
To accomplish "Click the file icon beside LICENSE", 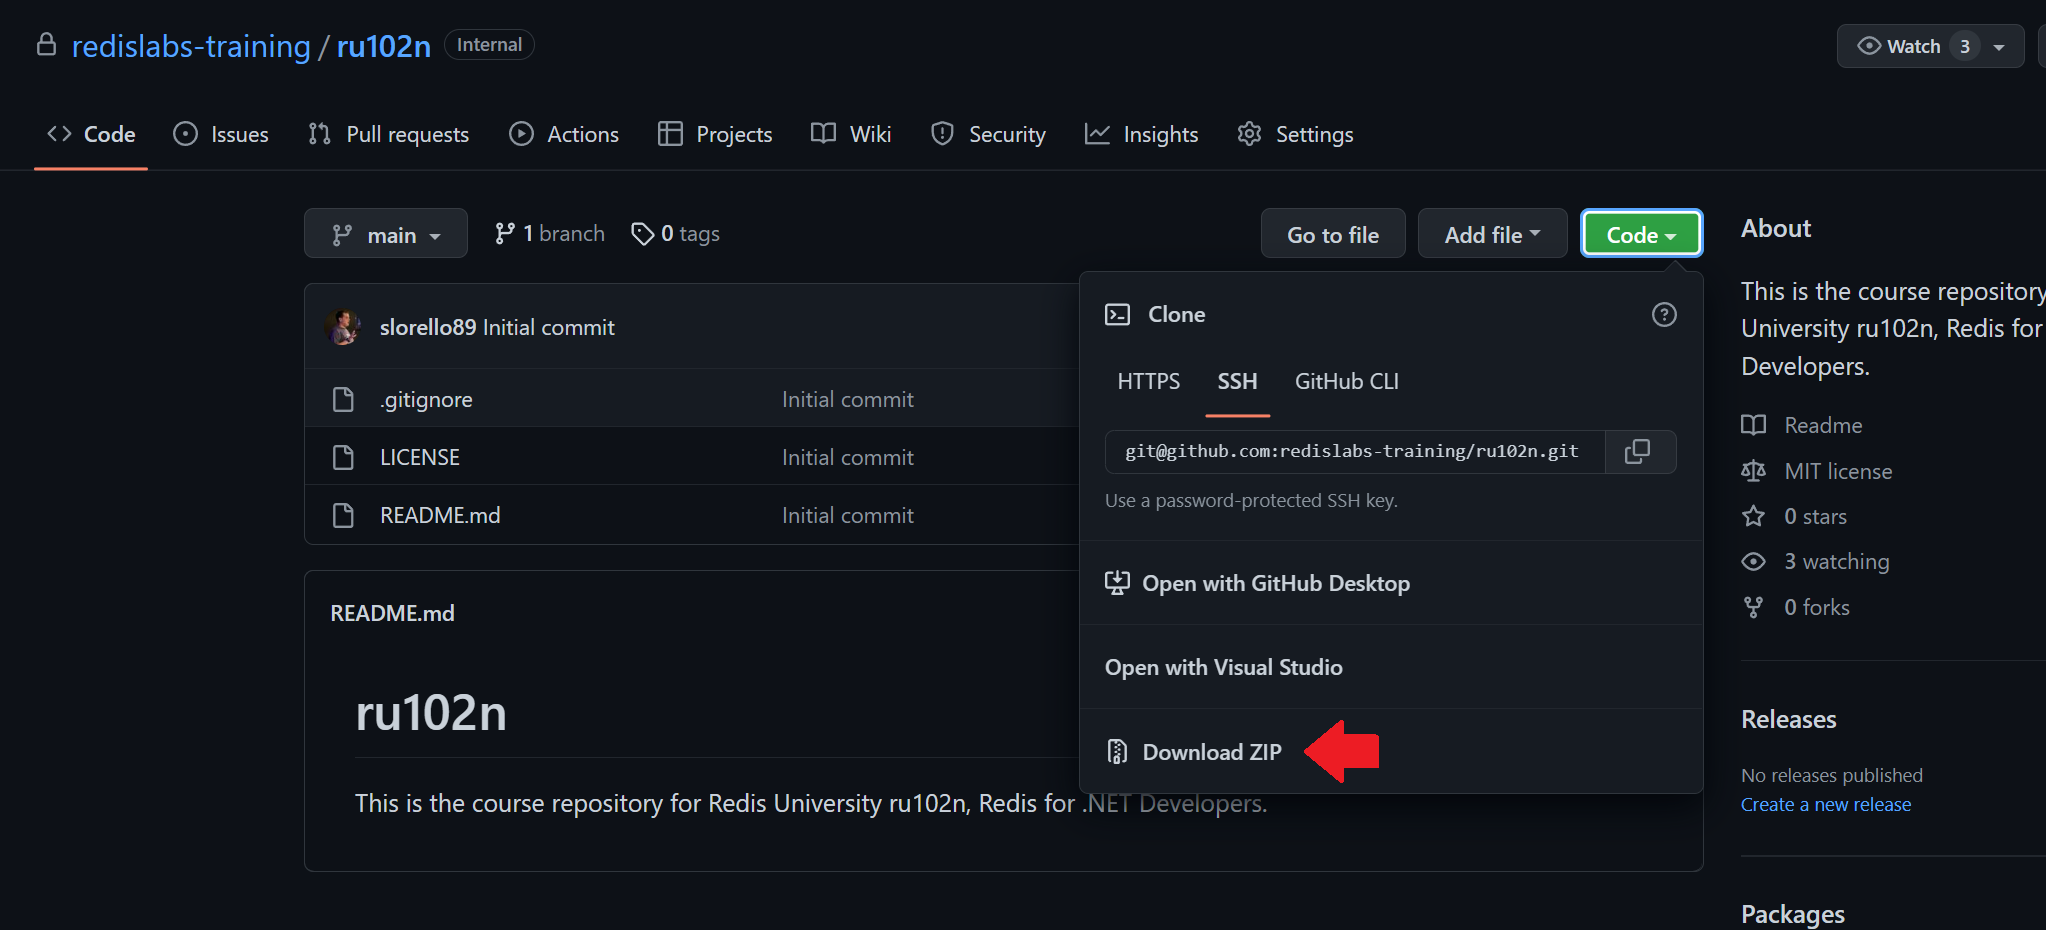I will pos(343,457).
